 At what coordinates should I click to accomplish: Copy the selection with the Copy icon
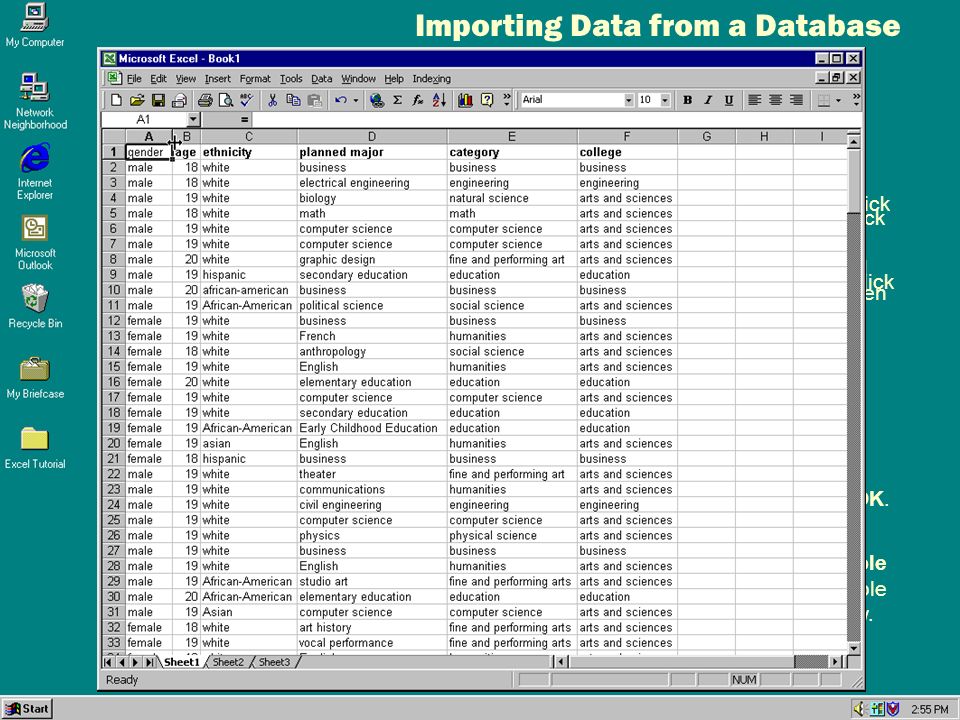coord(293,100)
